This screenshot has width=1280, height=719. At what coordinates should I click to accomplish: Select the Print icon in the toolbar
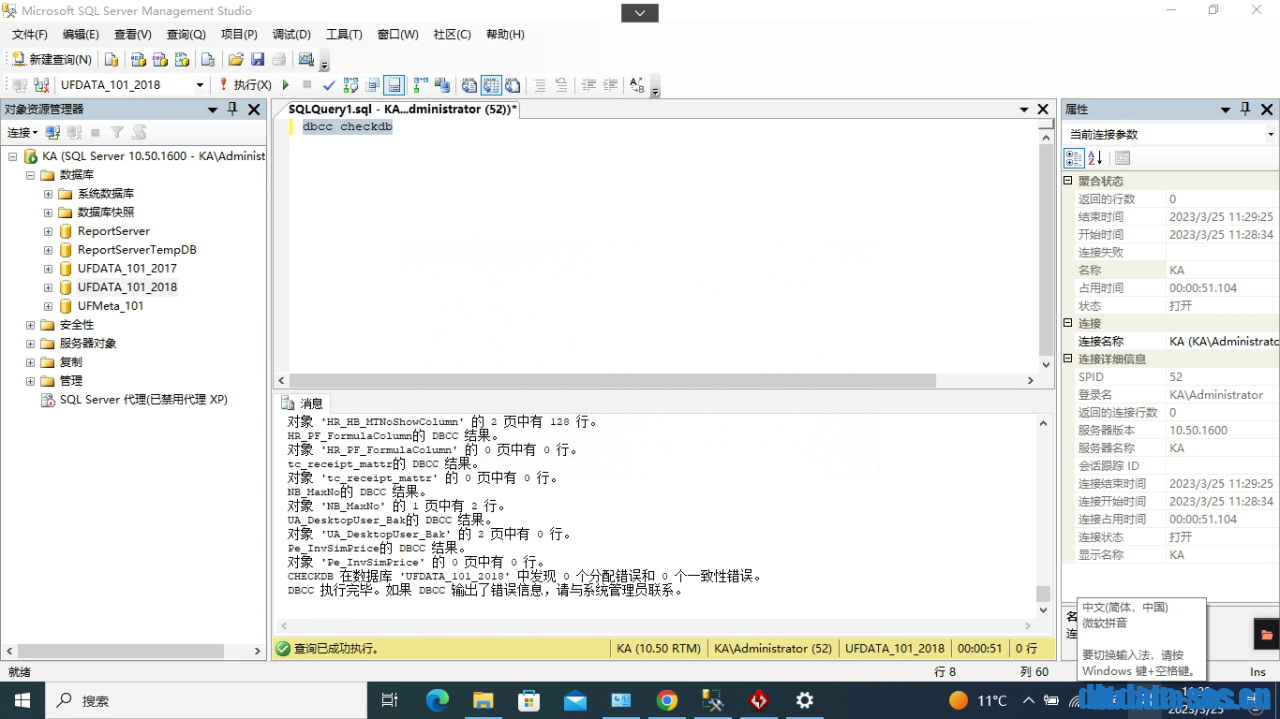279,59
